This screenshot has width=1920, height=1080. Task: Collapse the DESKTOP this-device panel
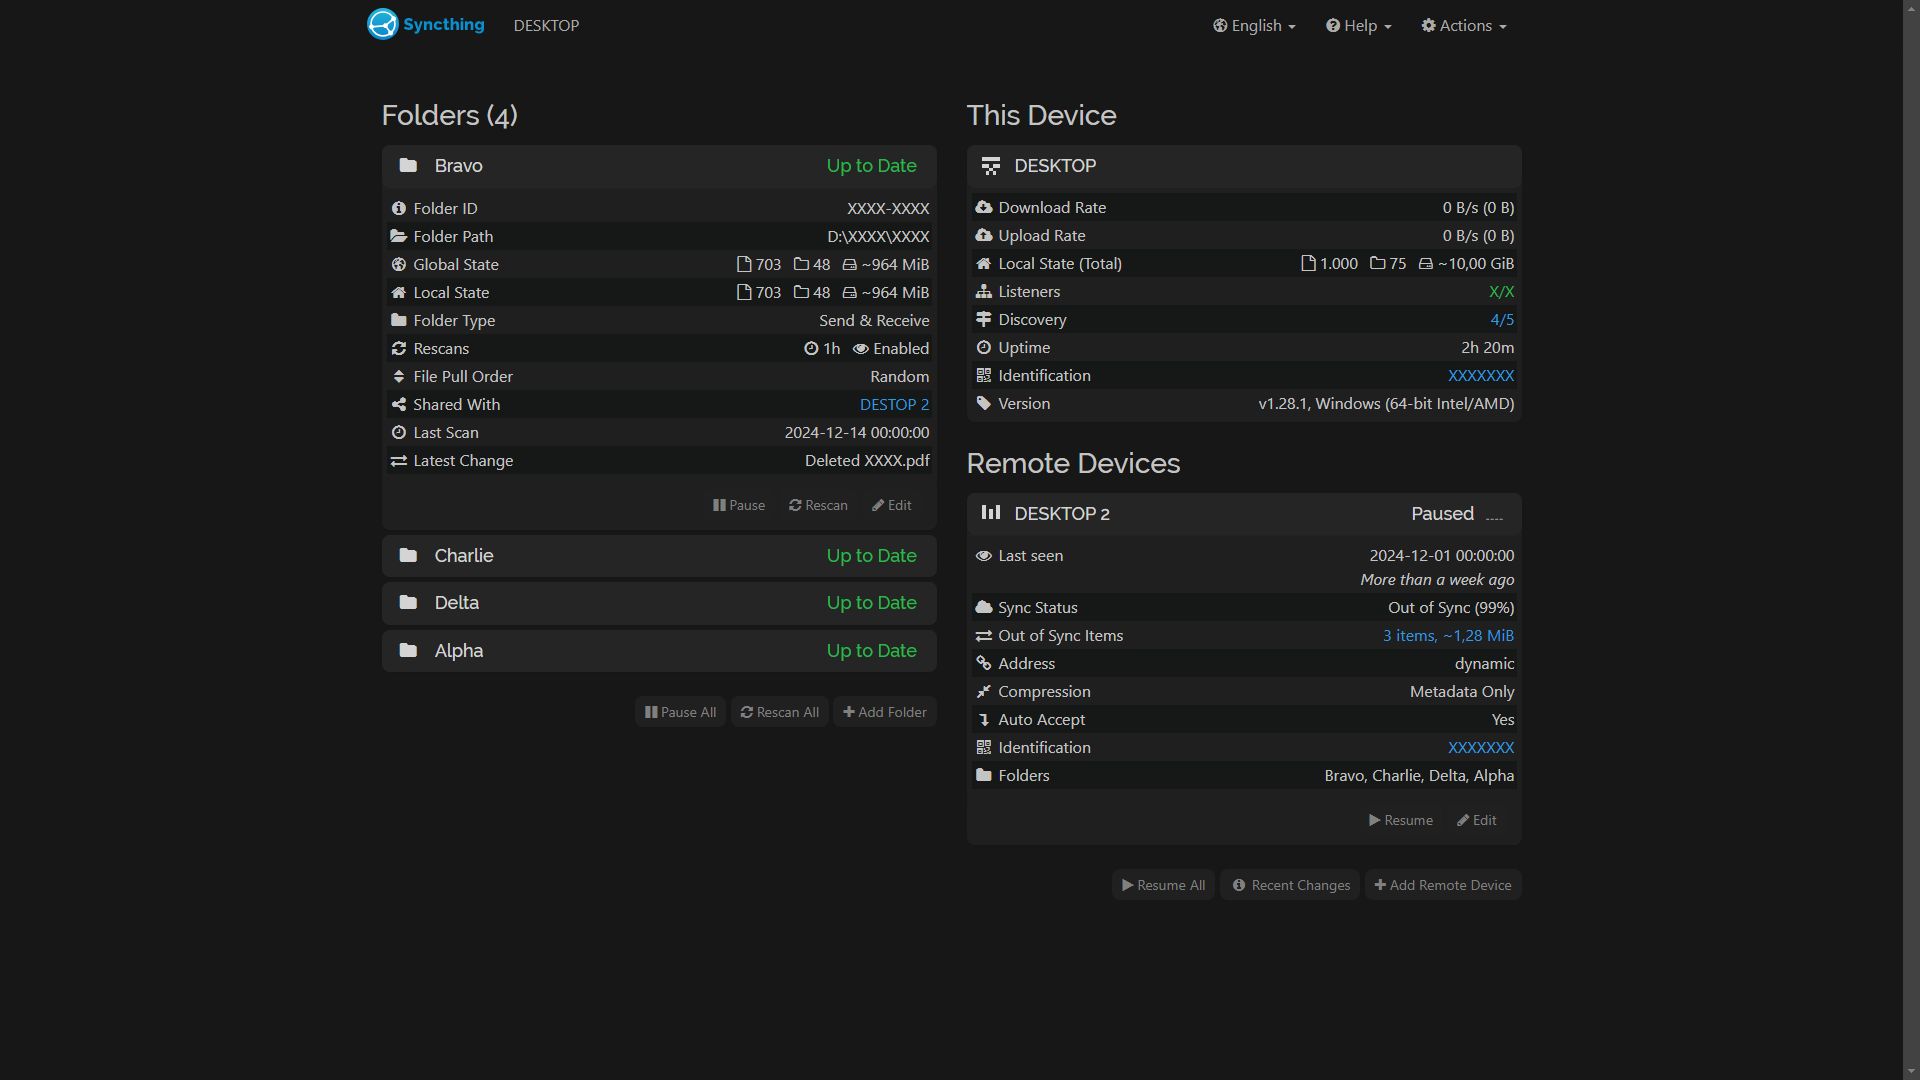tap(1244, 166)
